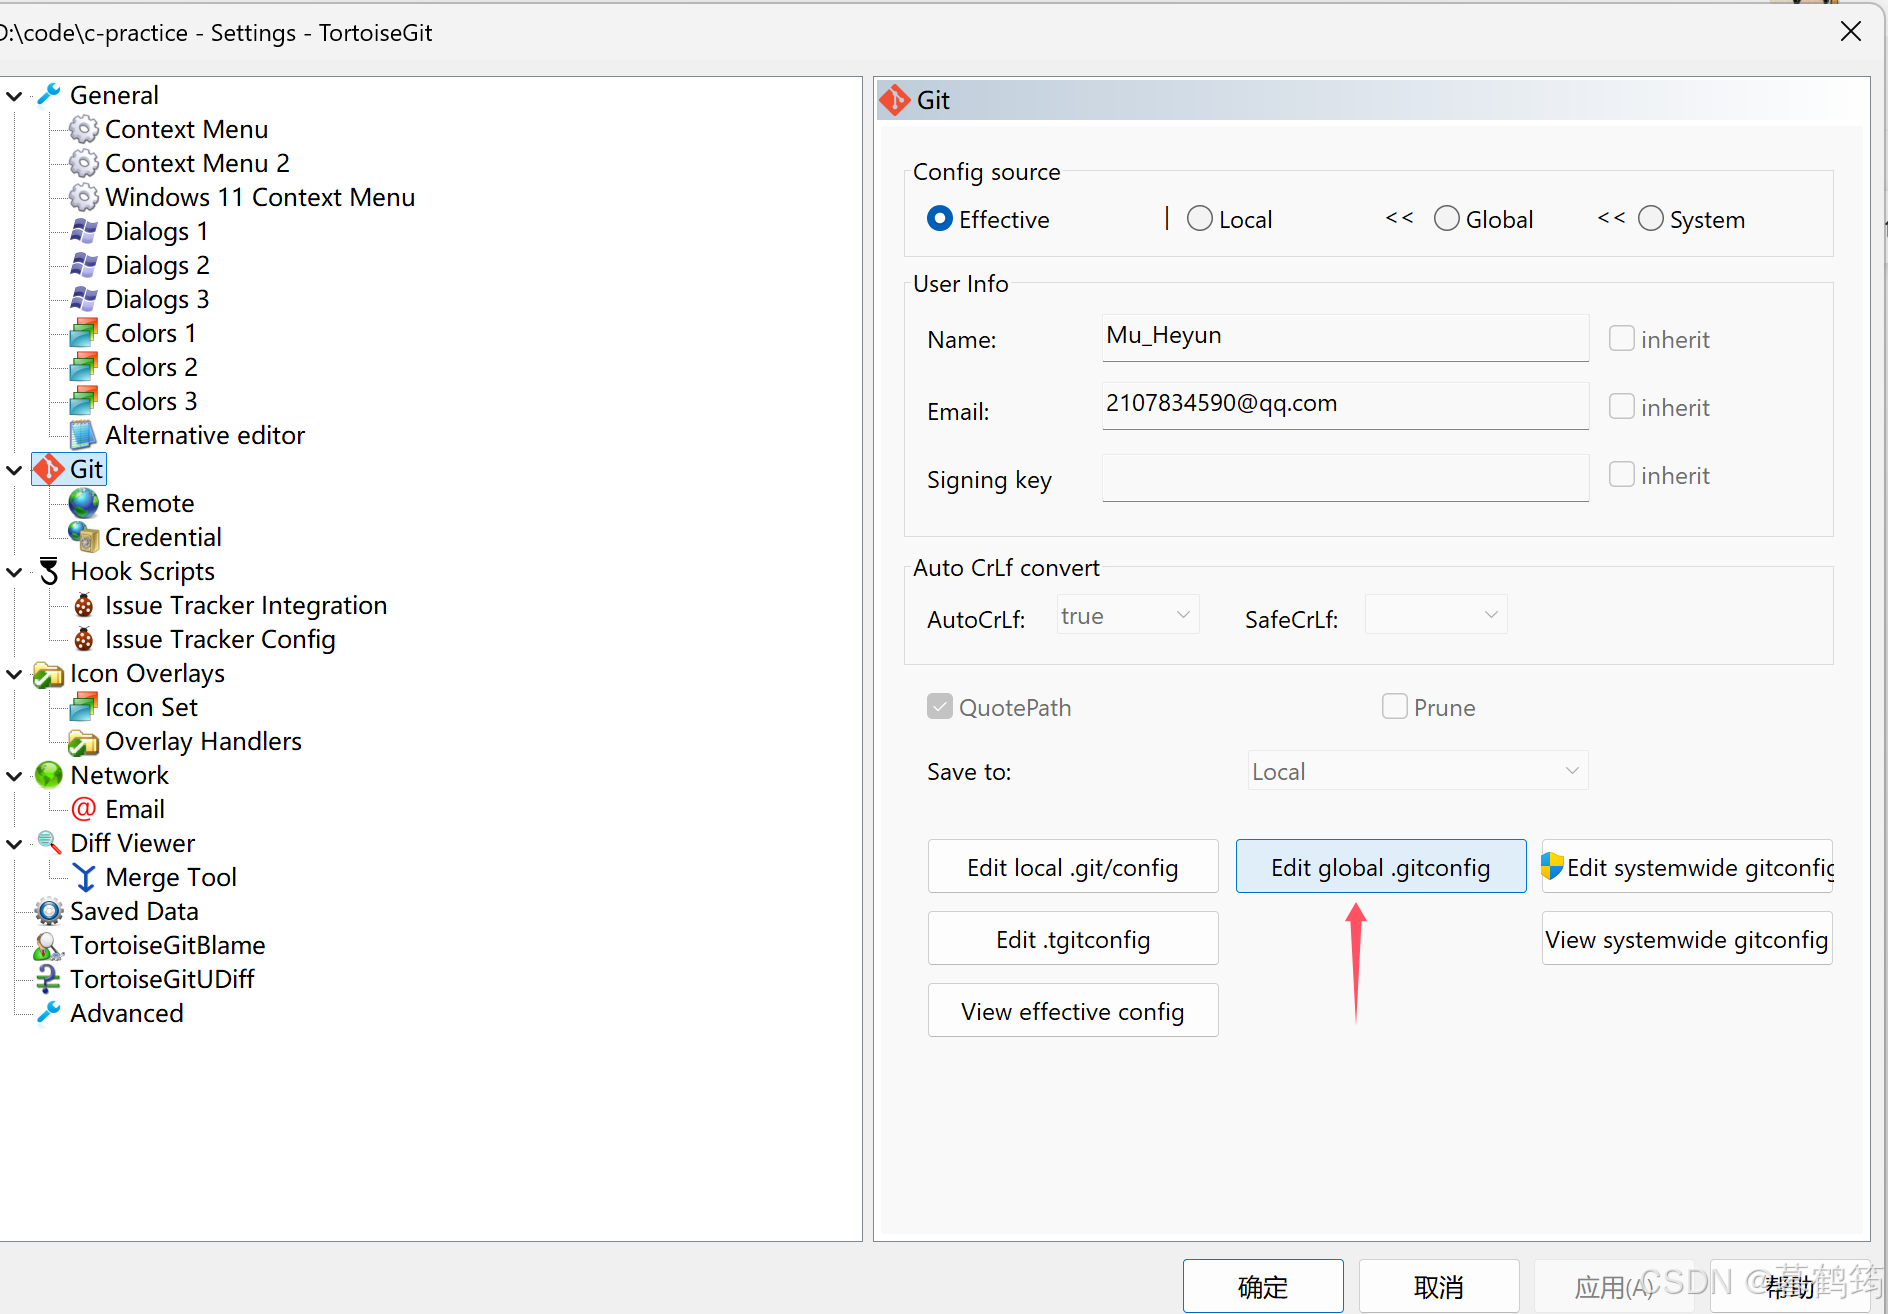1888x1314 pixels.
Task: Select Hook Scripts hook icon
Action: click(x=48, y=571)
